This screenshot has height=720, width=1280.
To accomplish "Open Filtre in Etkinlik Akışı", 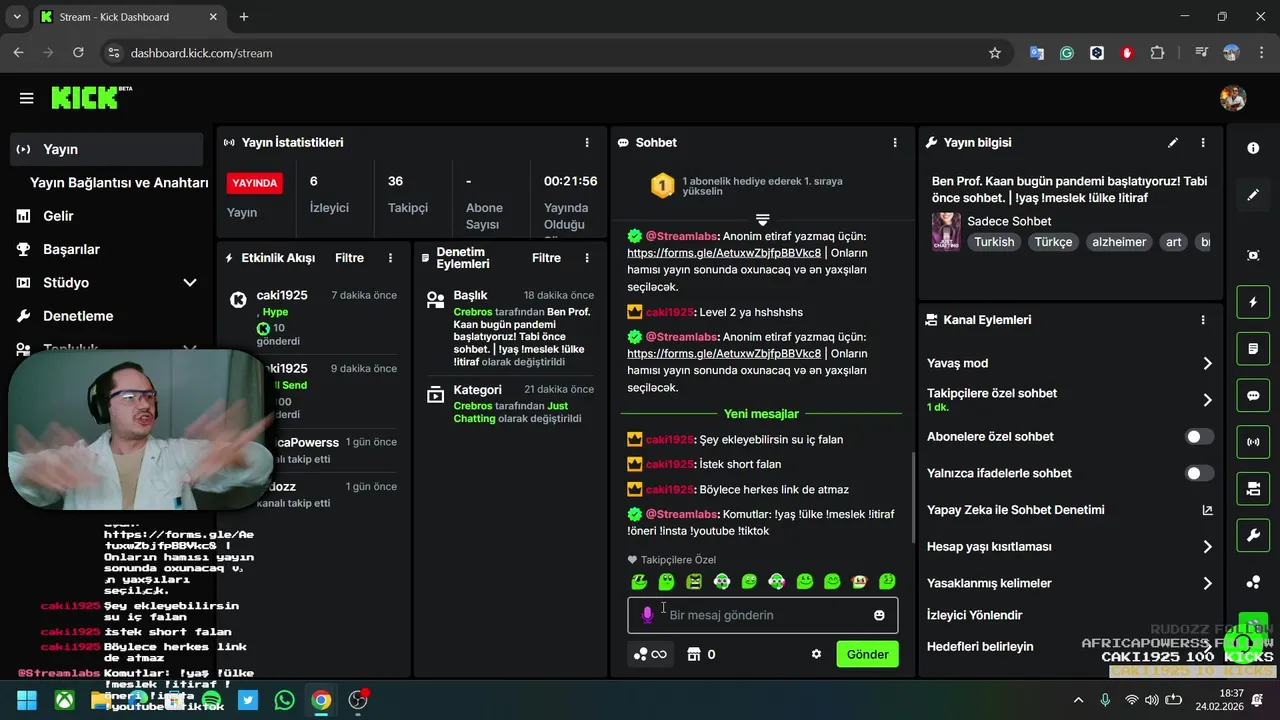I will coord(349,258).
